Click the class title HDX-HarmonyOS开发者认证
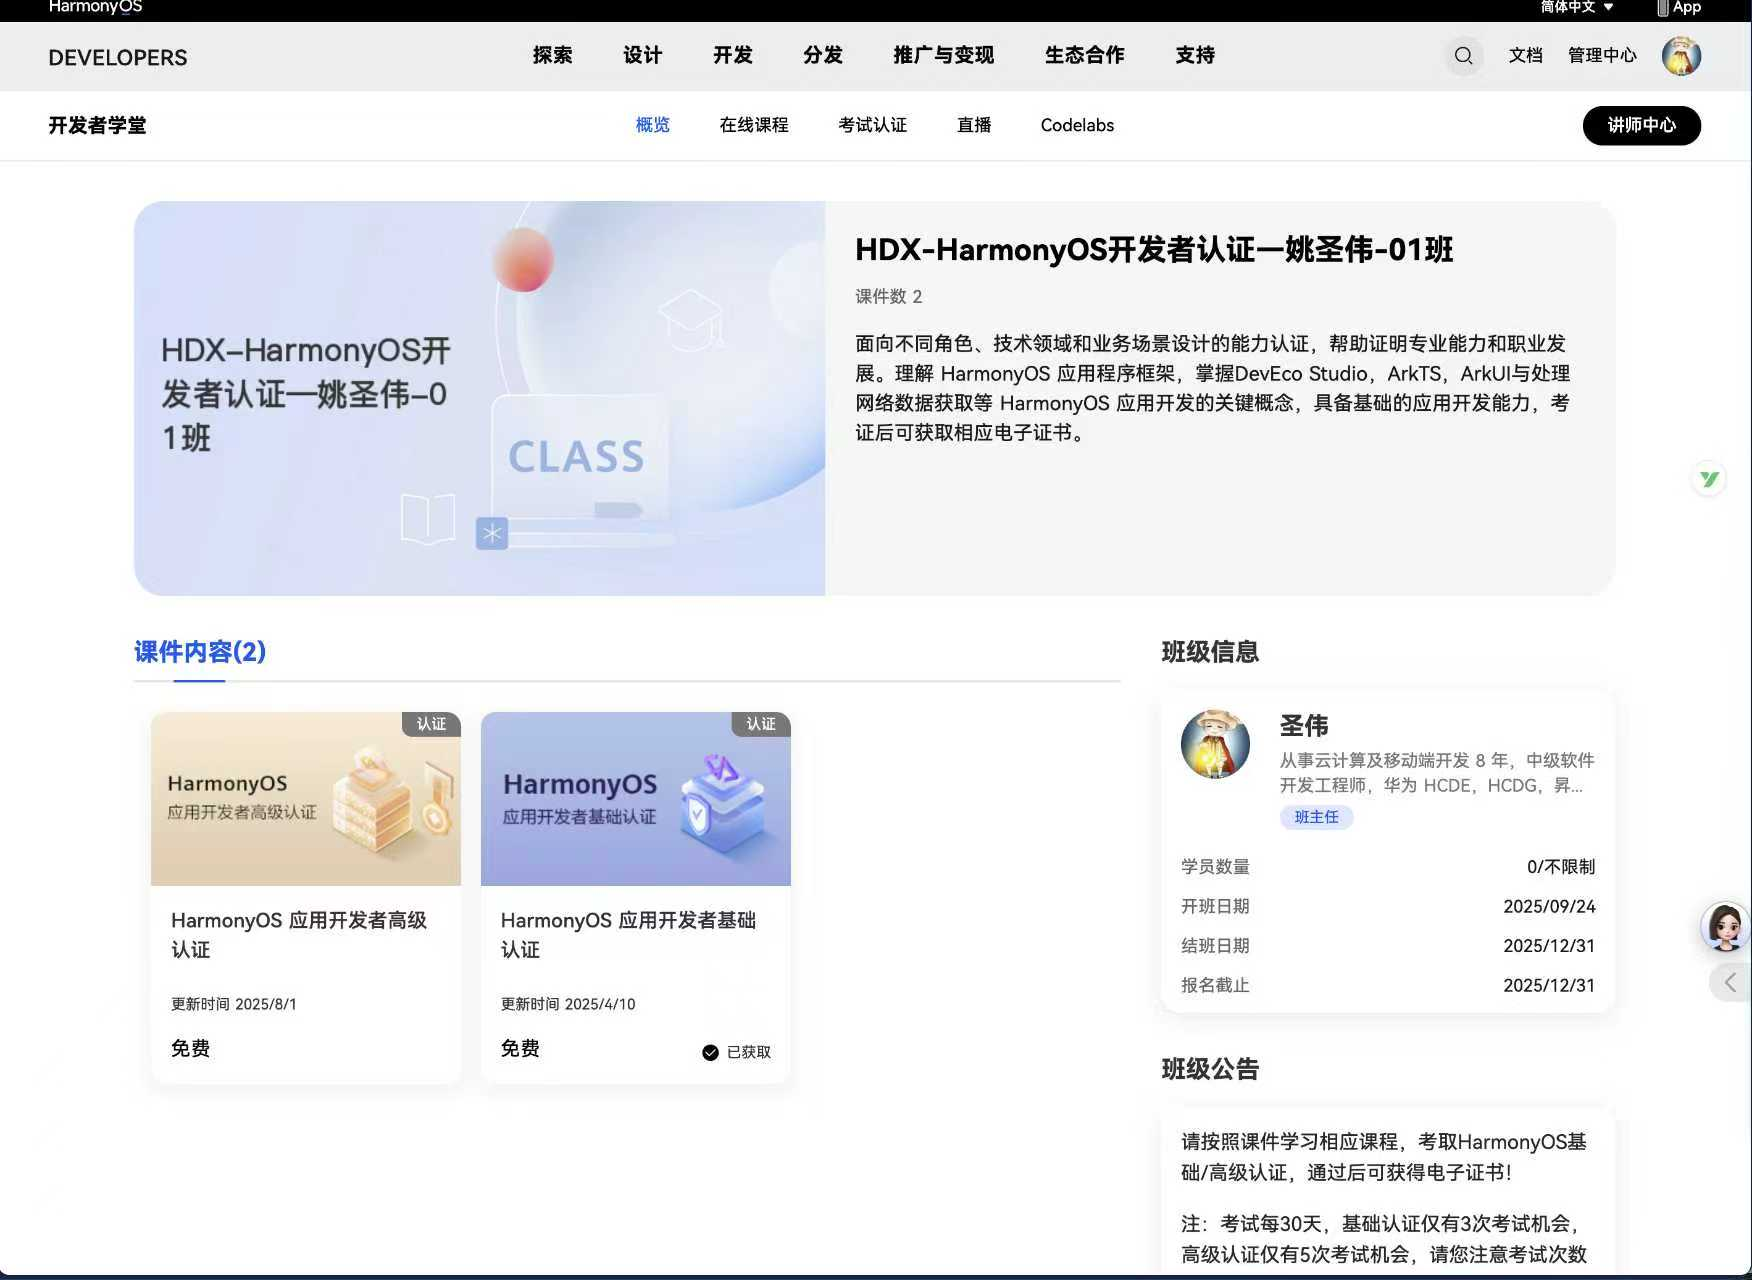The width and height of the screenshot is (1752, 1280). click(x=1154, y=249)
